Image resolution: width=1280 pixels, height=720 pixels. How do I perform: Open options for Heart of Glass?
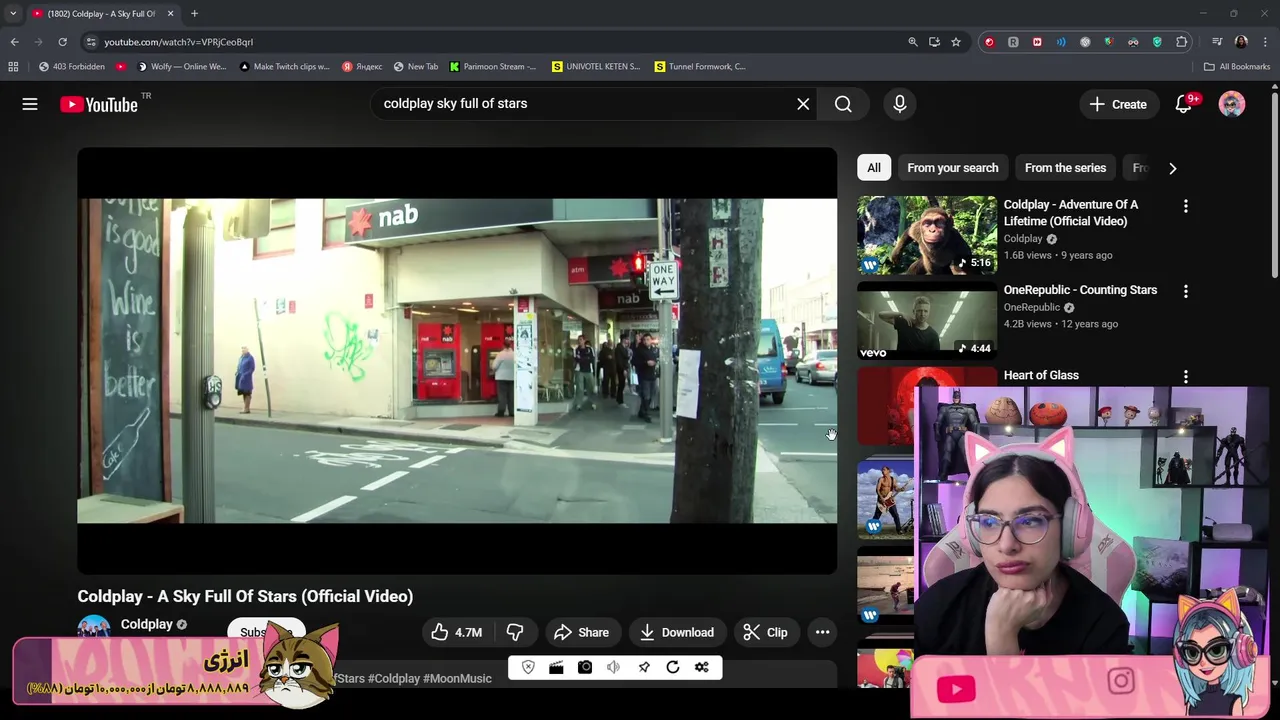coord(1186,377)
